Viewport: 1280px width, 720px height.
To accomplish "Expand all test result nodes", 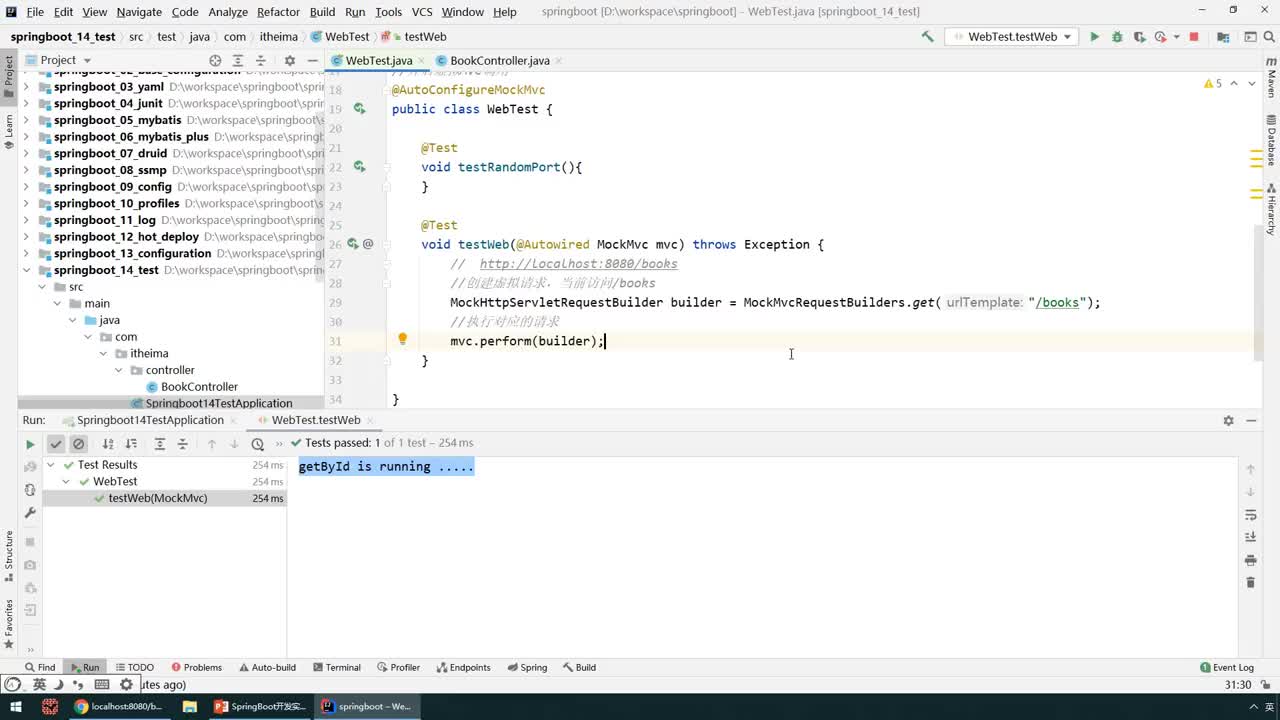I will point(159,444).
